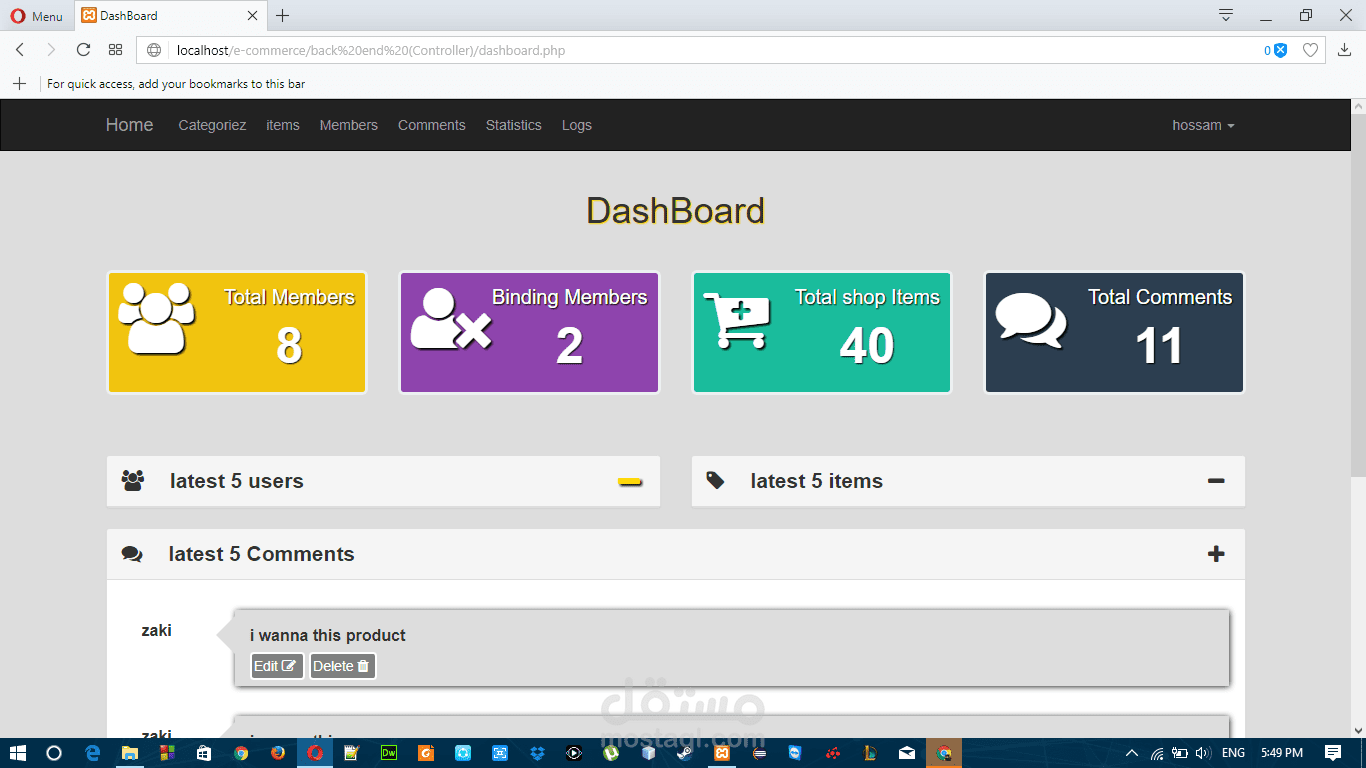Open Members navigation link
This screenshot has width=1366, height=768.
349,125
